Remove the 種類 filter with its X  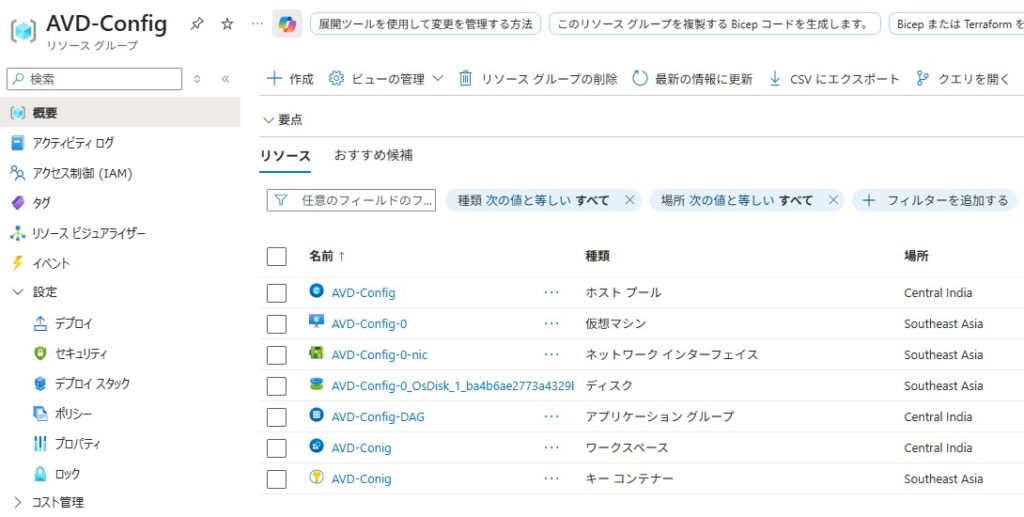(629, 200)
